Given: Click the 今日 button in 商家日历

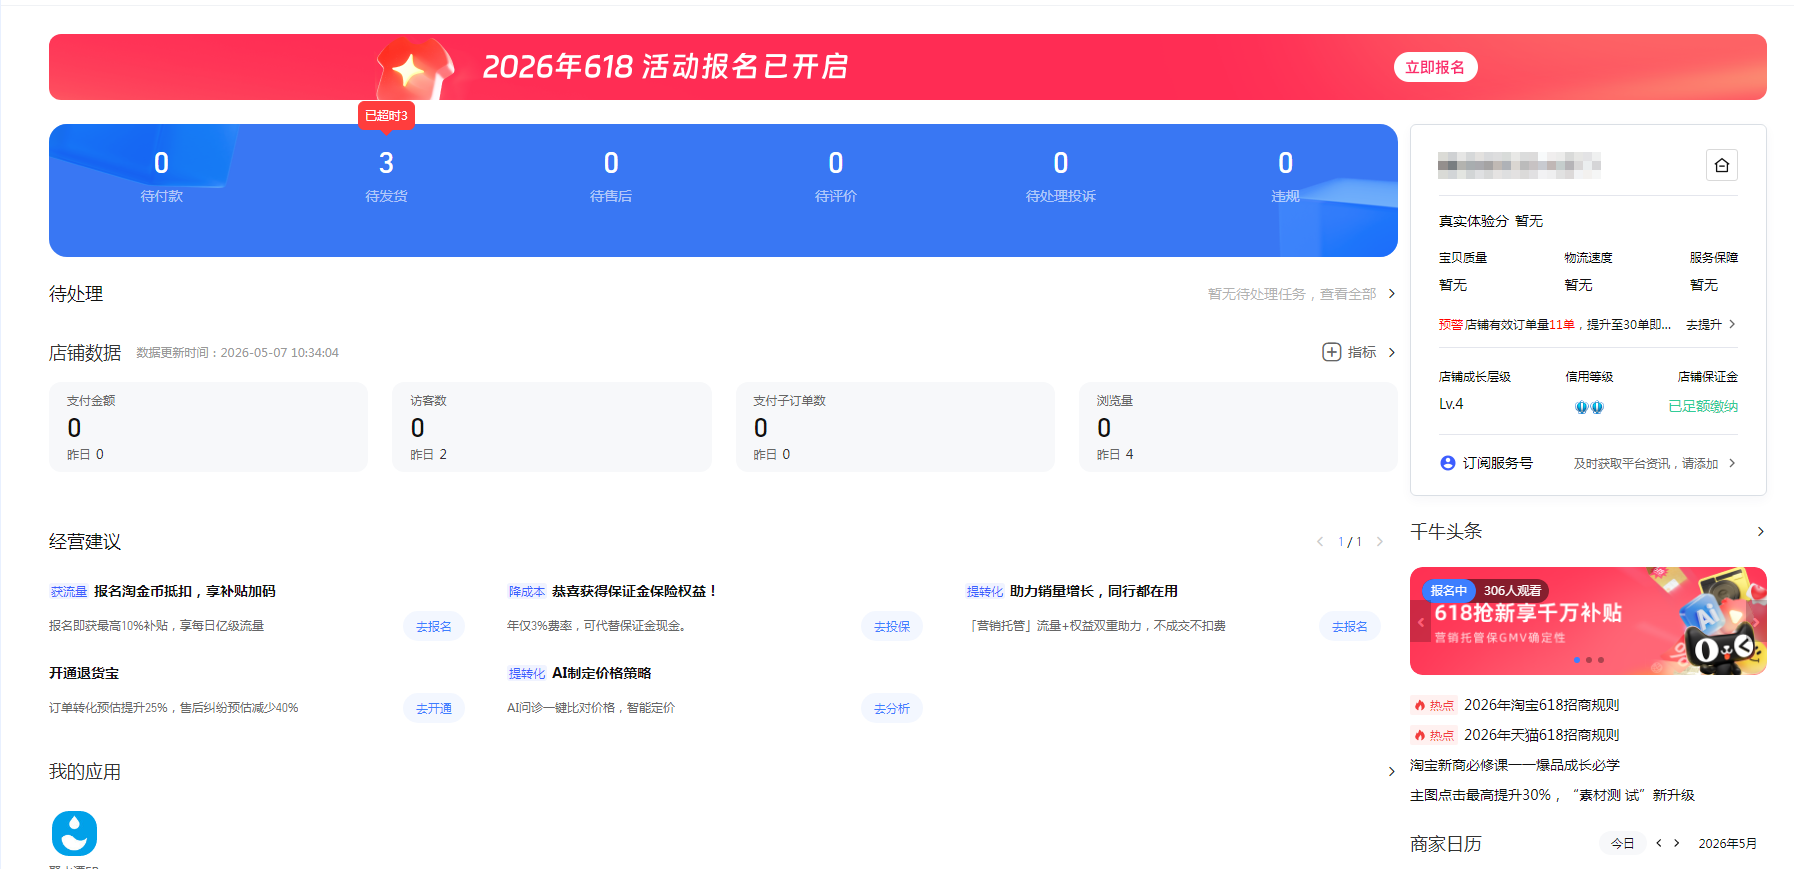Looking at the screenshot, I should coord(1622,843).
